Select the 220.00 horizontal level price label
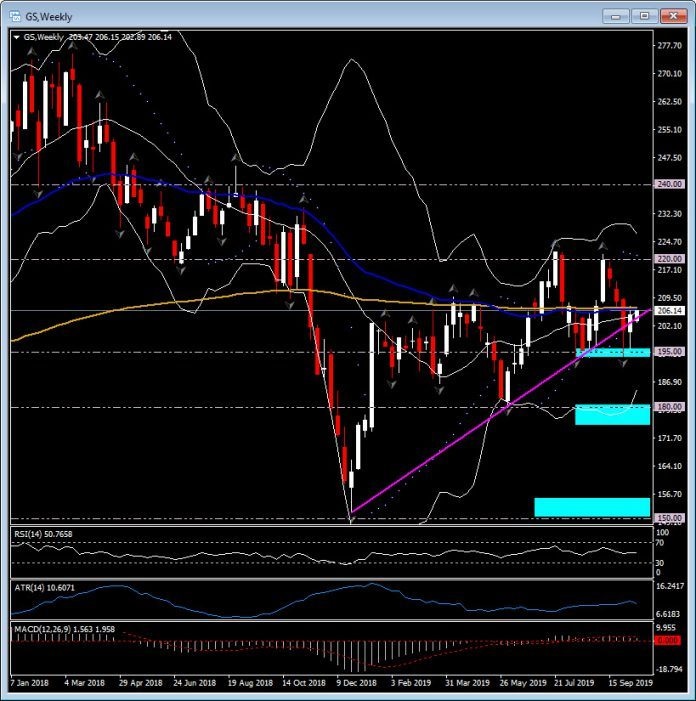696x701 pixels. pyautogui.click(x=669, y=259)
